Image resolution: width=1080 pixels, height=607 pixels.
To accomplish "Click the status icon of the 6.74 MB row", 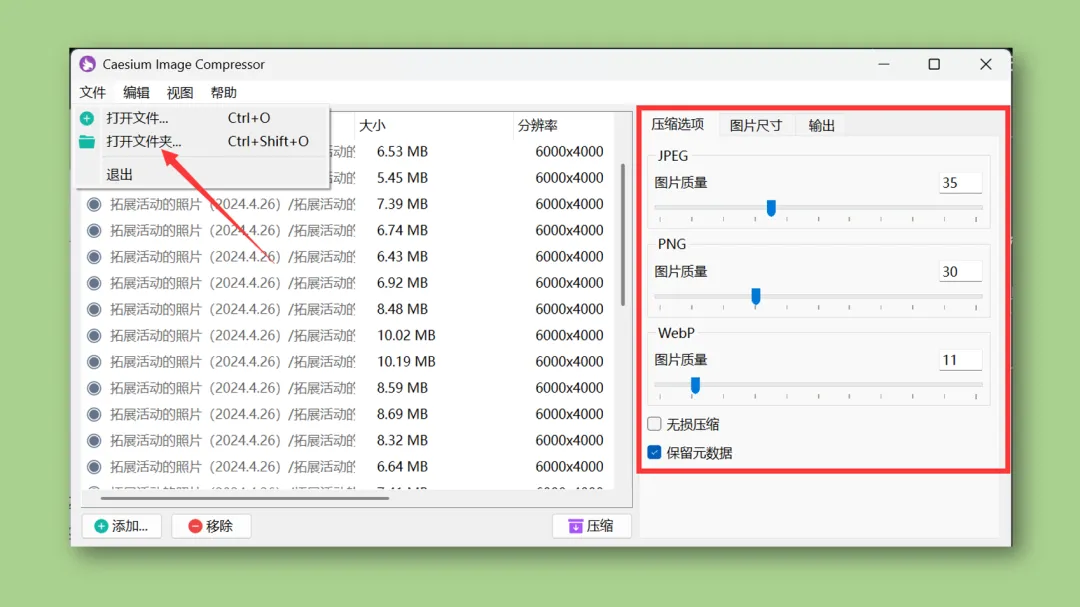I will click(x=94, y=231).
